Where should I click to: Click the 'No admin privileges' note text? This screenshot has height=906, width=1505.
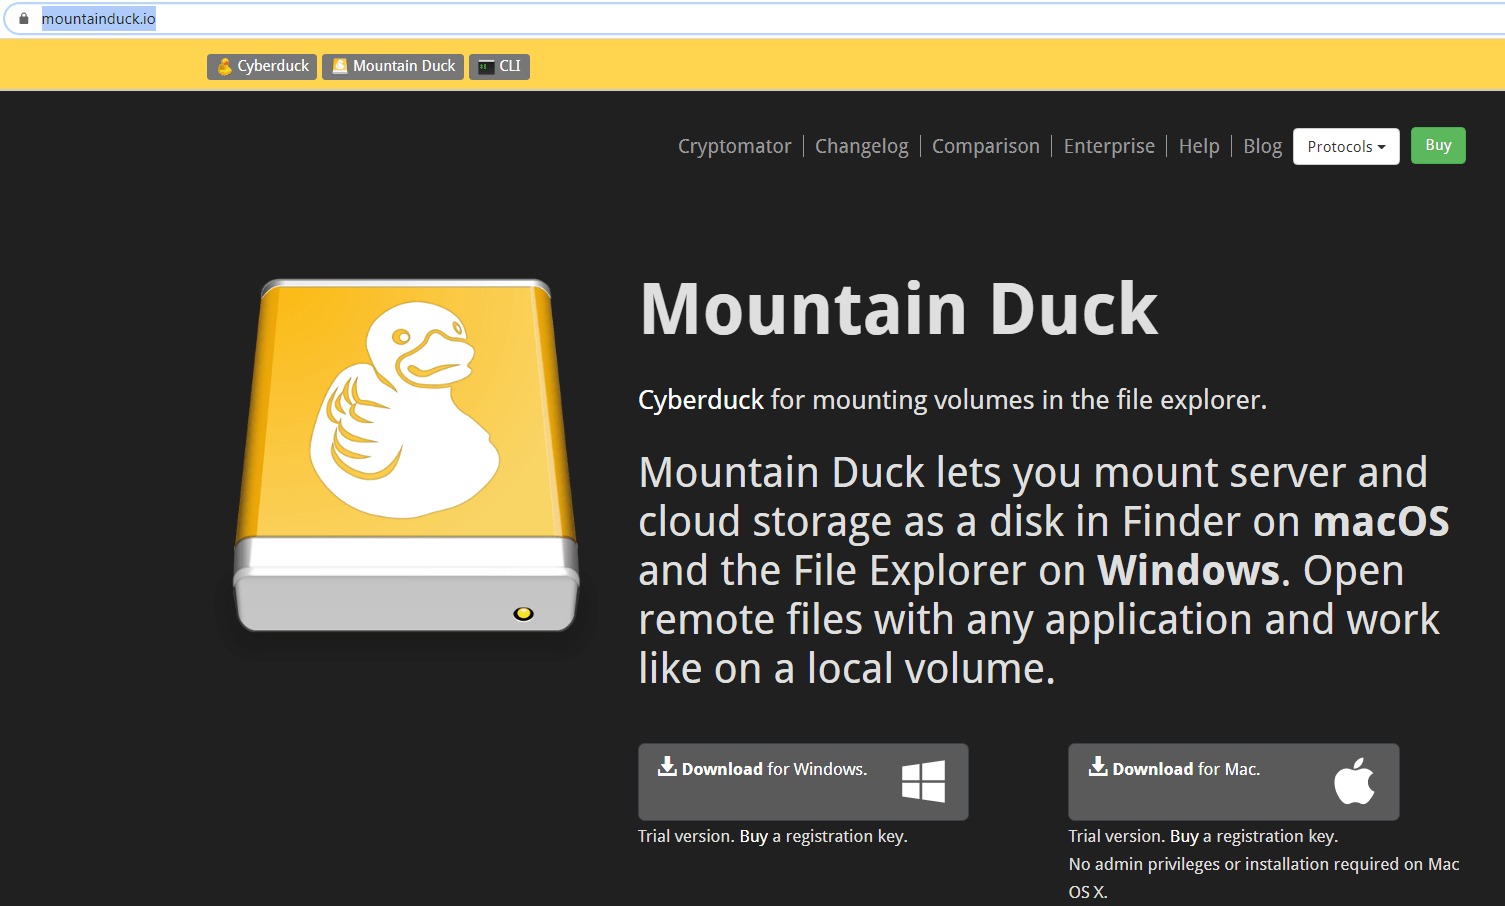[x=1264, y=878]
